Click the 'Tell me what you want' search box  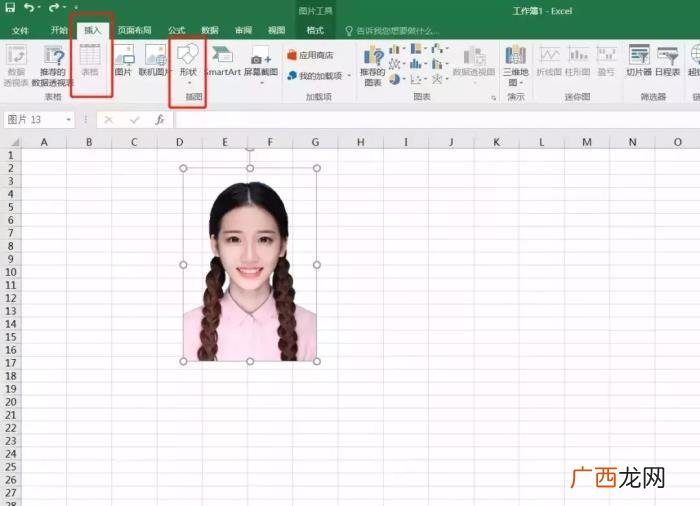click(392, 31)
